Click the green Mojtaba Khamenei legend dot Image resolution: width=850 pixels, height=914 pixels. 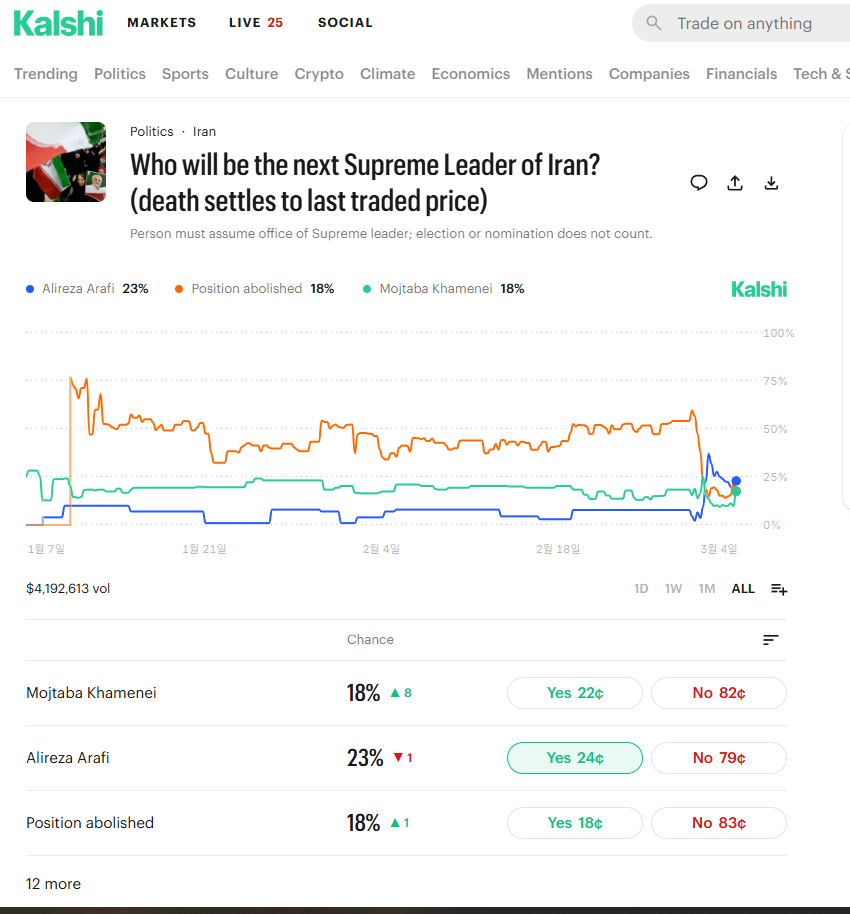(x=367, y=289)
